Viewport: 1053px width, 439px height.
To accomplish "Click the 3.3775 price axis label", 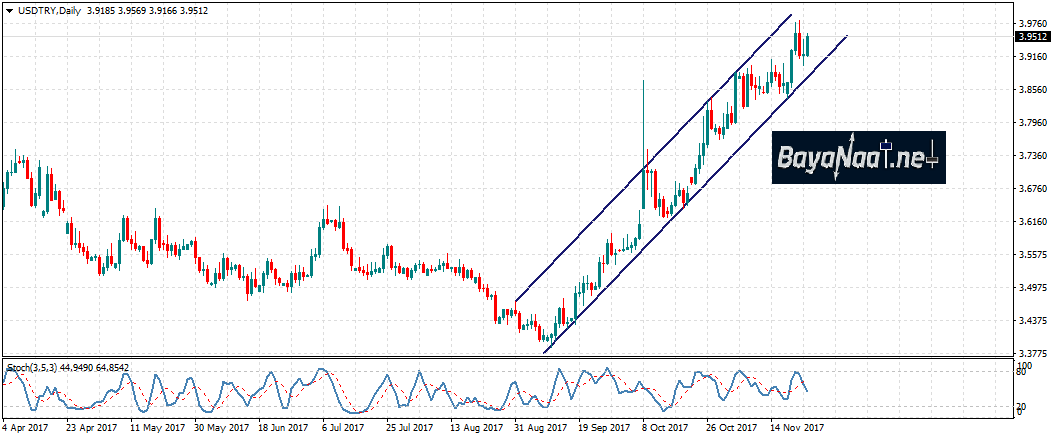I will [x=1031, y=353].
